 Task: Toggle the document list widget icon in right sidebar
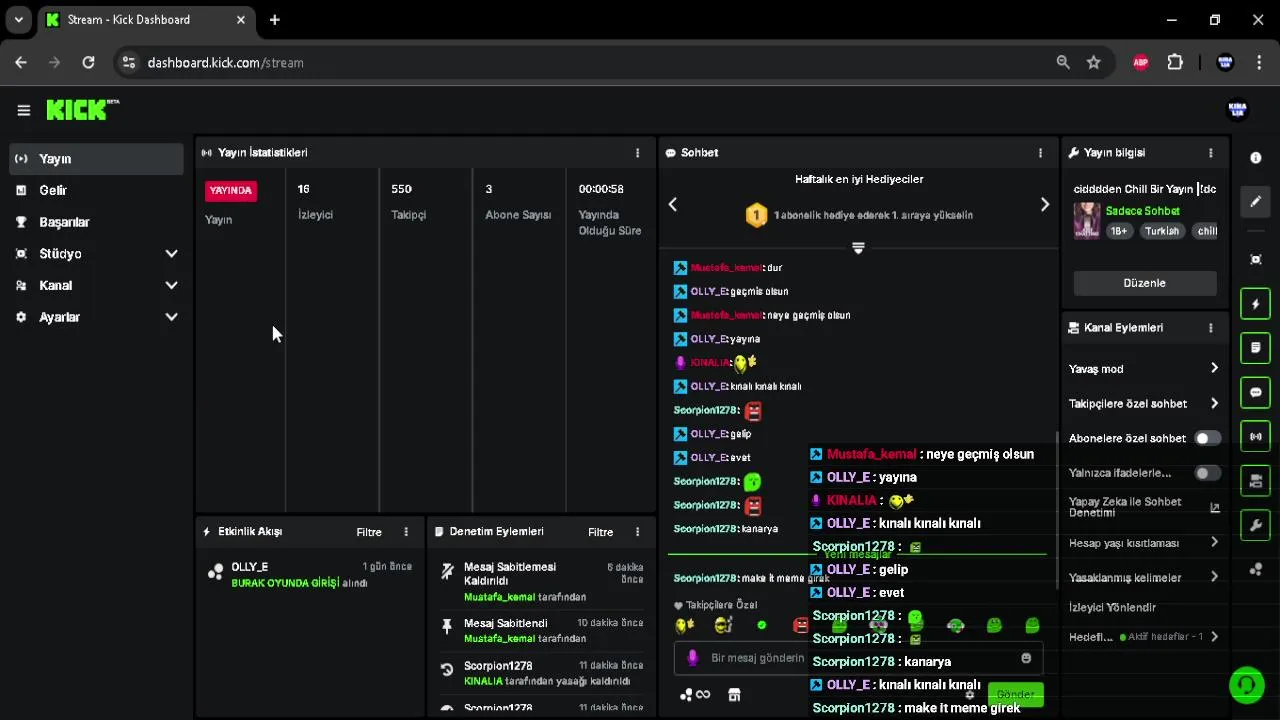(x=1256, y=348)
